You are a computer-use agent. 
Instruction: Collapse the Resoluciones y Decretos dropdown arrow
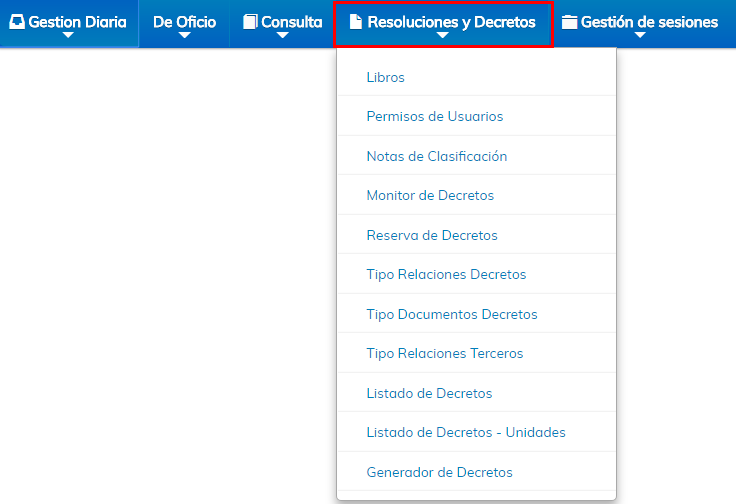[443, 35]
